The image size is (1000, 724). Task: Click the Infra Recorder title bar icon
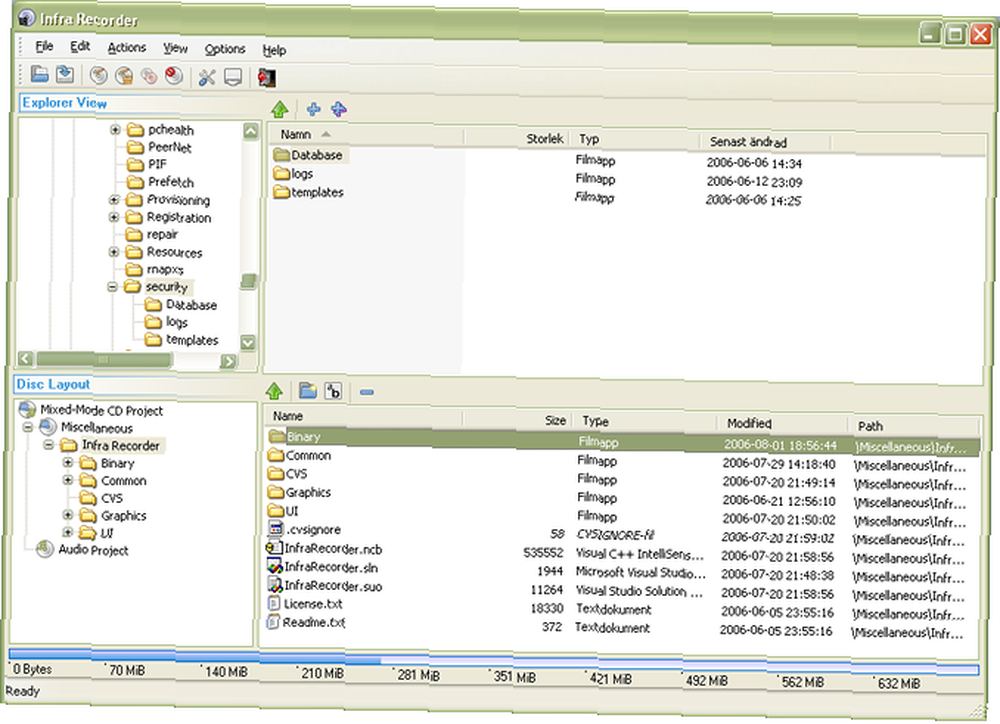[26, 18]
